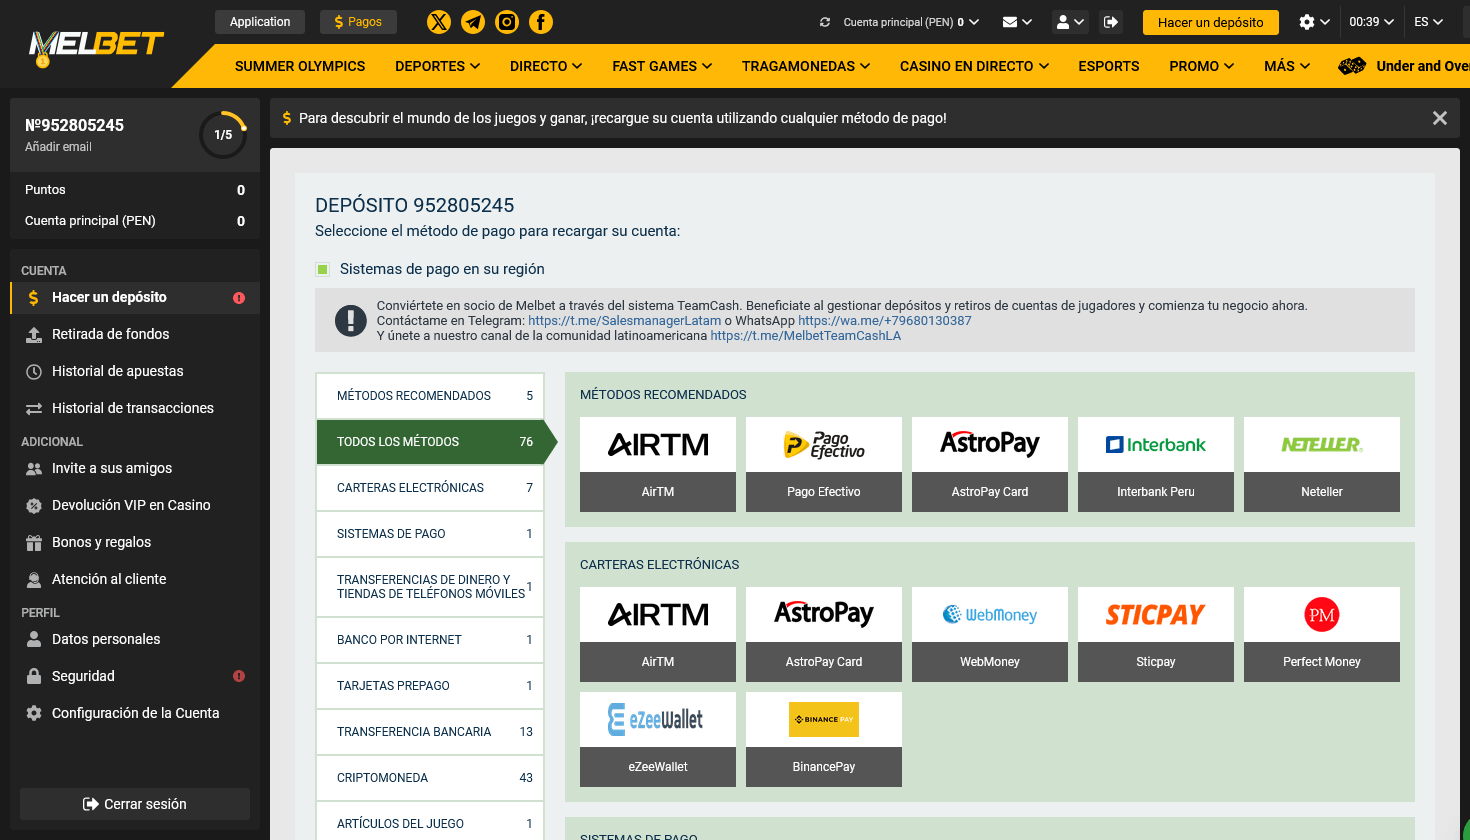The image size is (1470, 840).
Task: Click the red alert icon beside Hacer un depósito
Action: coord(239,298)
